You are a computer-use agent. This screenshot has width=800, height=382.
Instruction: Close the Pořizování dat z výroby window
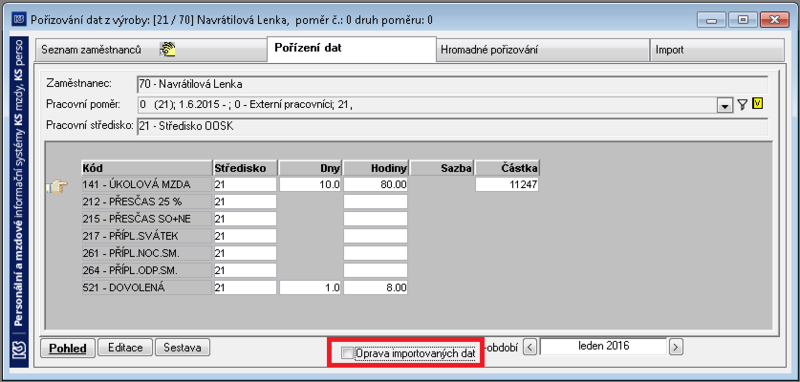click(x=774, y=20)
